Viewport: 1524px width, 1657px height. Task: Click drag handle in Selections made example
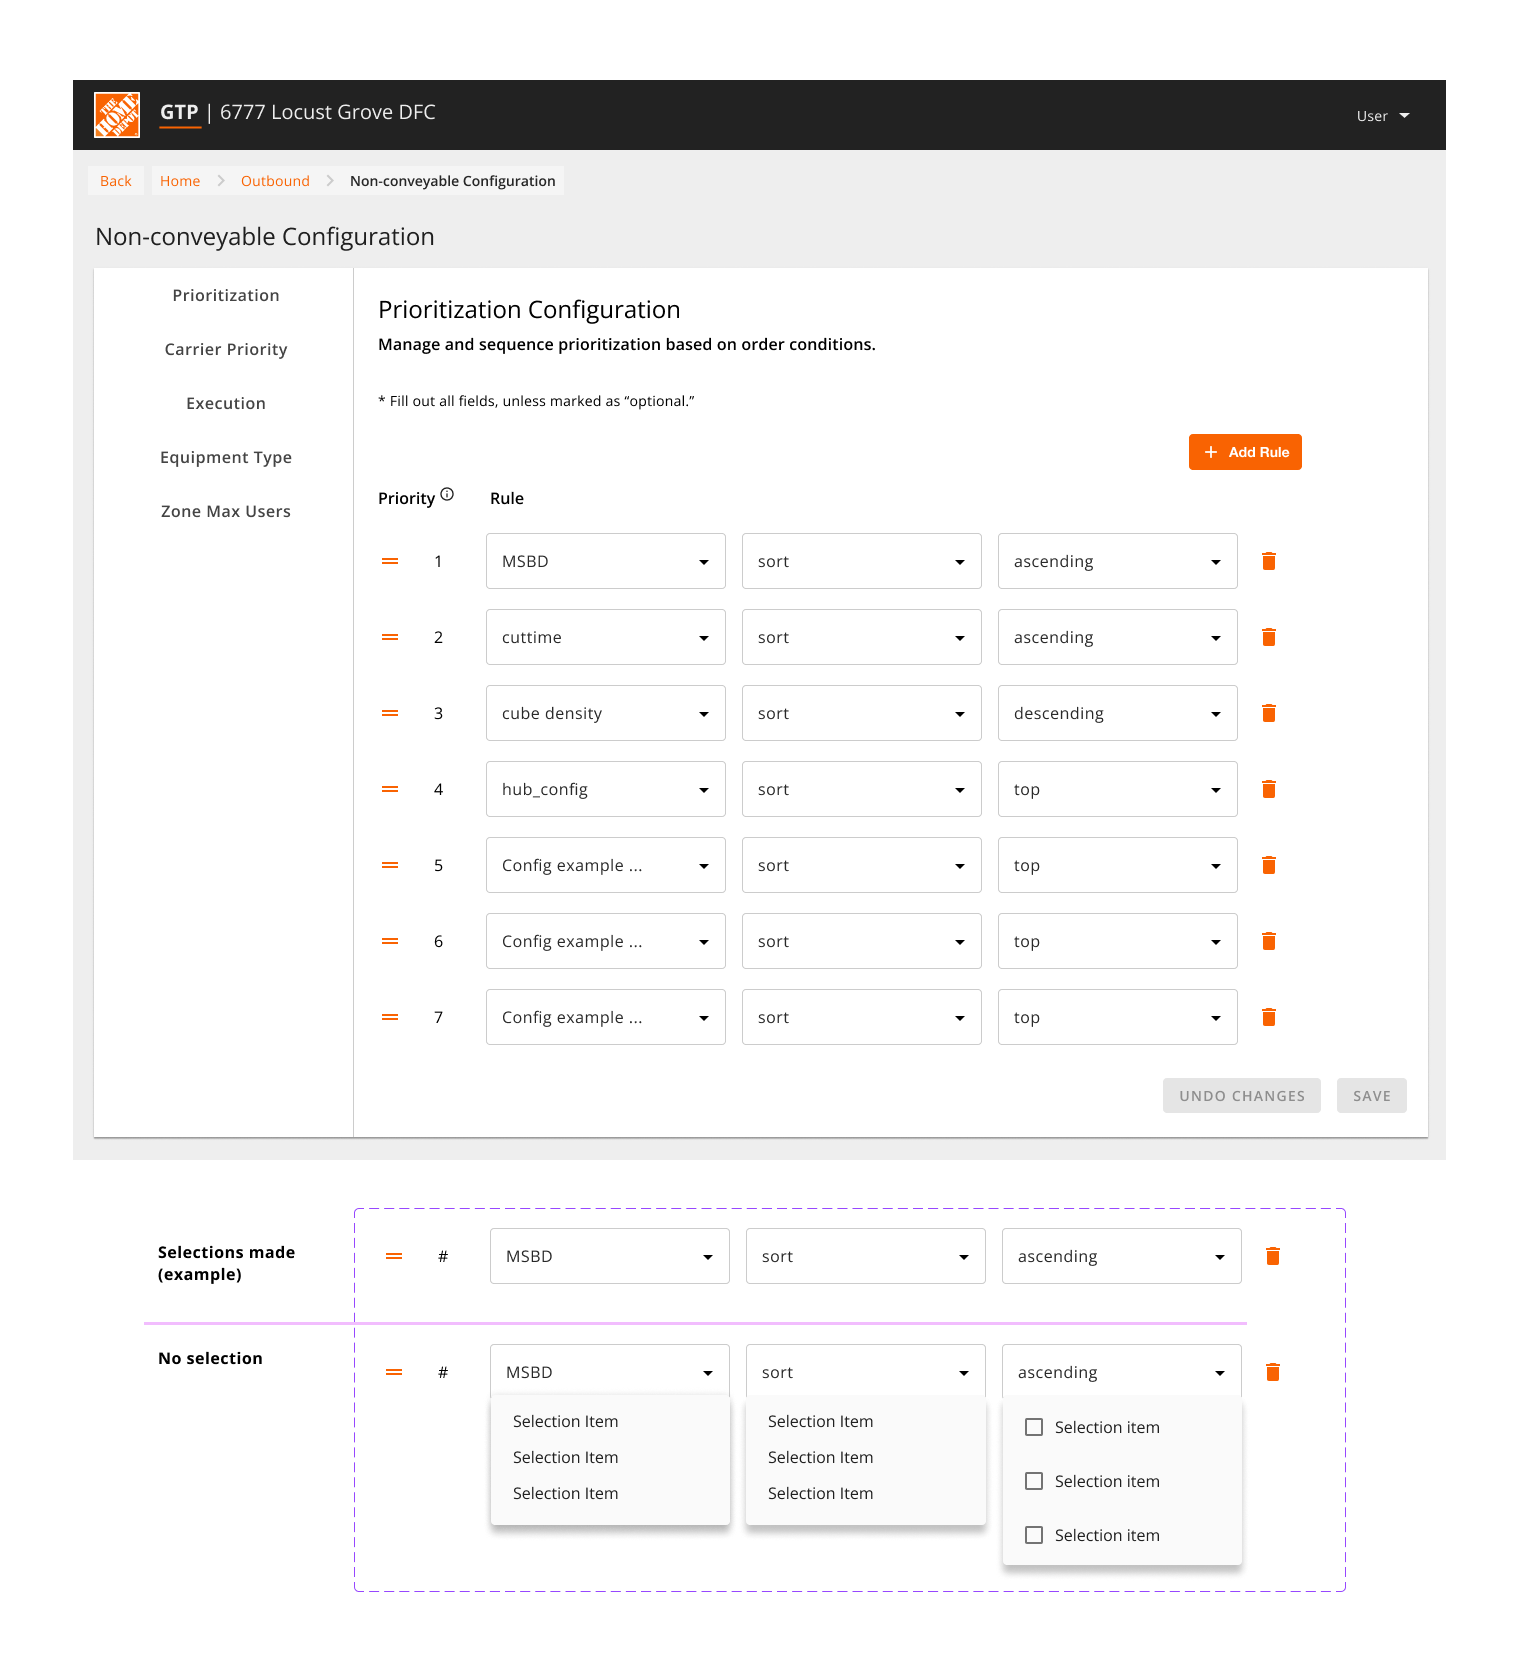pyautogui.click(x=394, y=1256)
